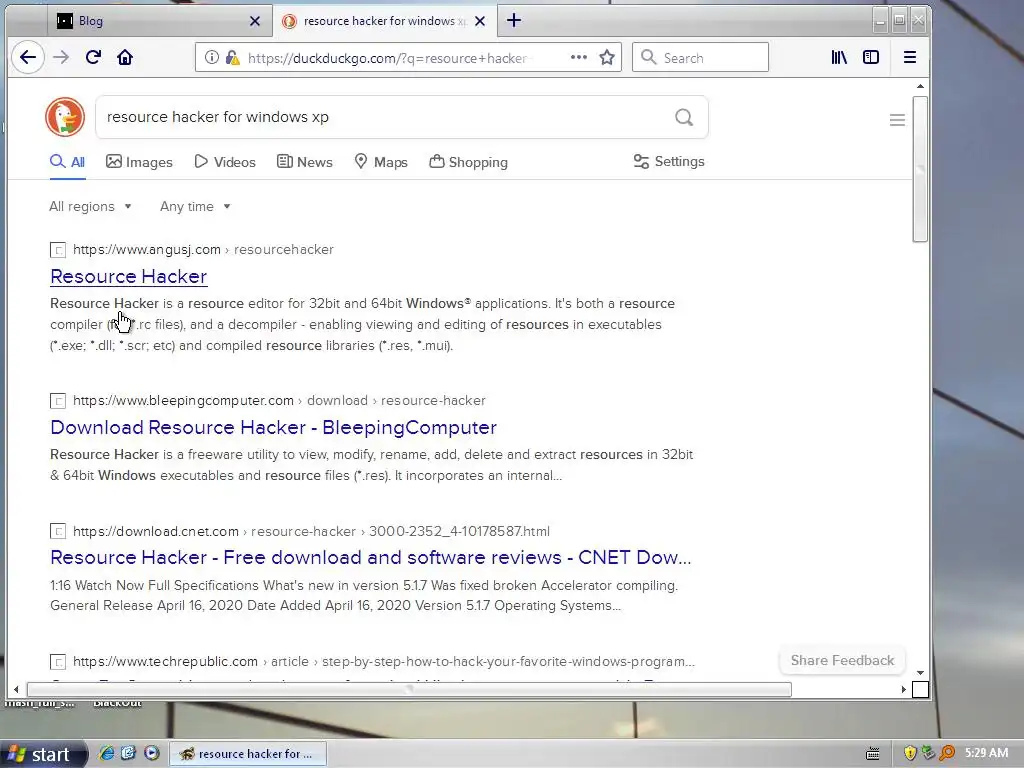Image resolution: width=1024 pixels, height=768 pixels.
Task: Click the horizontal scroll right arrow
Action: 904,689
